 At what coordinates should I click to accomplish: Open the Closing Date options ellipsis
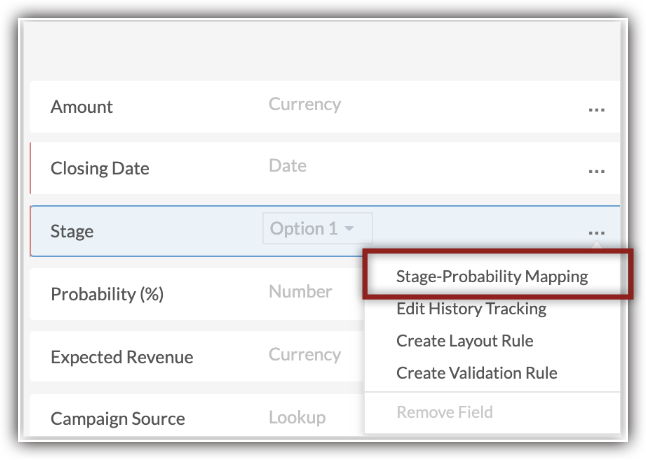pyautogui.click(x=597, y=170)
